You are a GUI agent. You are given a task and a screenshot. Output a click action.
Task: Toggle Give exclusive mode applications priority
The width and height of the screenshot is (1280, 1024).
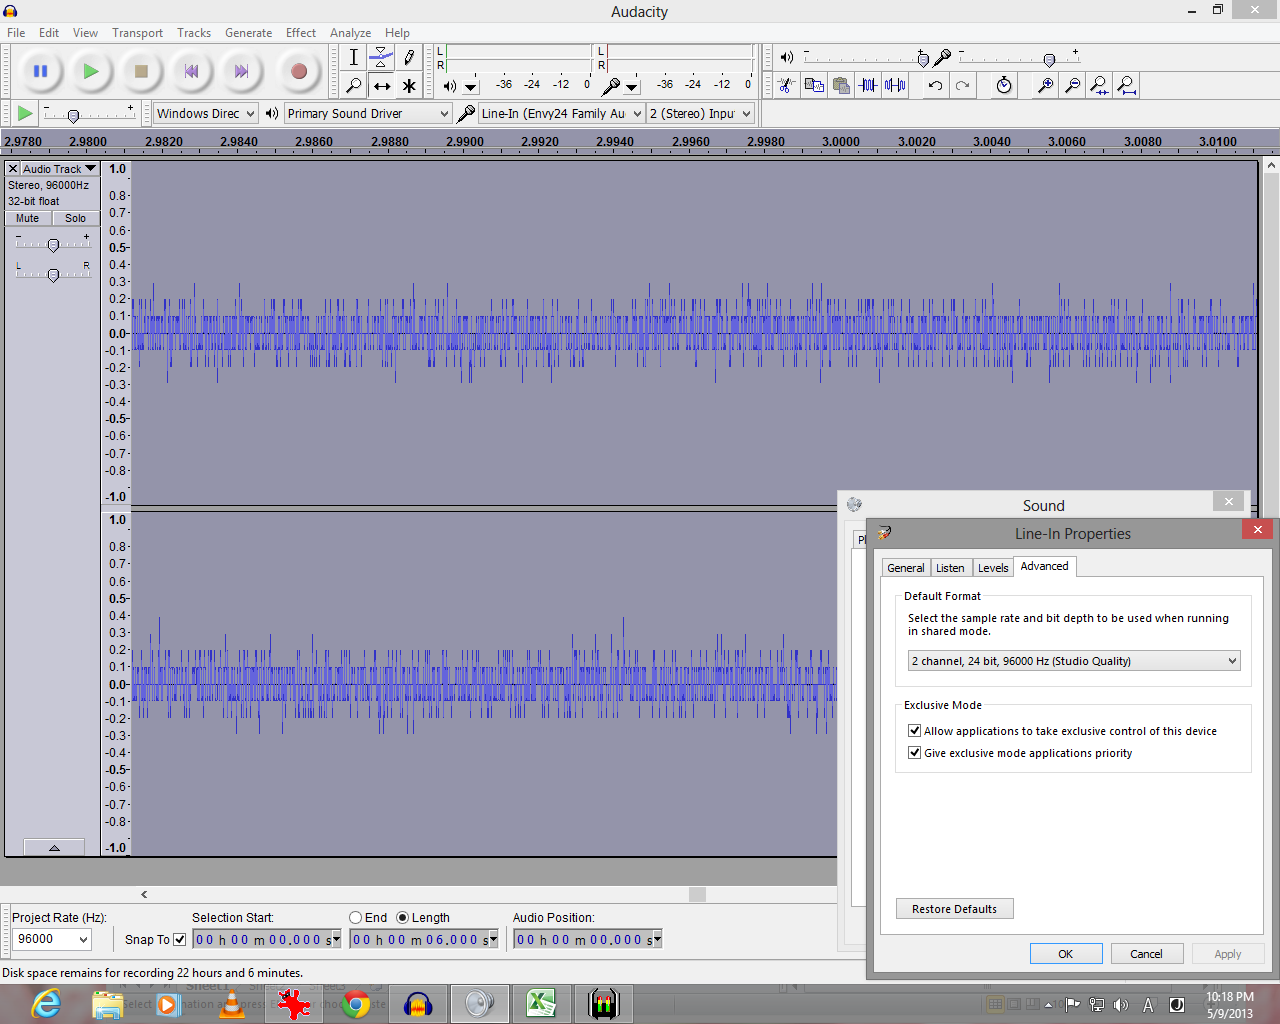click(914, 753)
